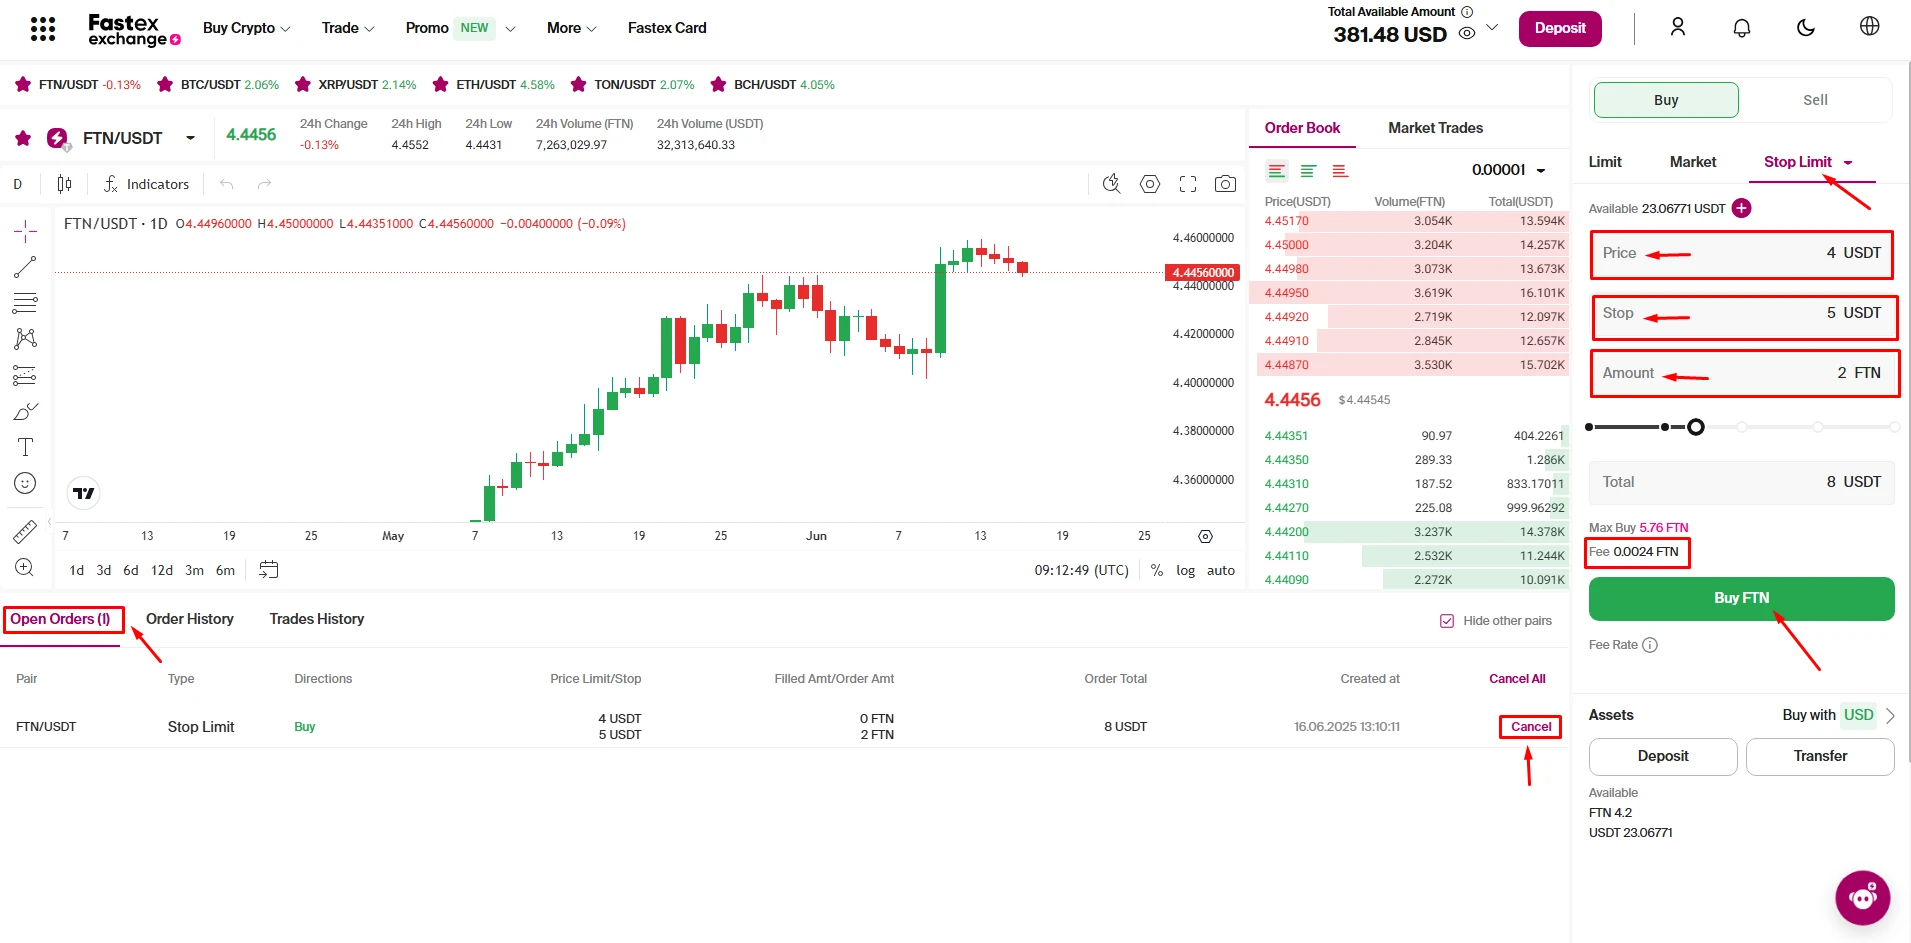This screenshot has width=1911, height=943.
Task: Open the language globe icon
Action: tap(1869, 27)
